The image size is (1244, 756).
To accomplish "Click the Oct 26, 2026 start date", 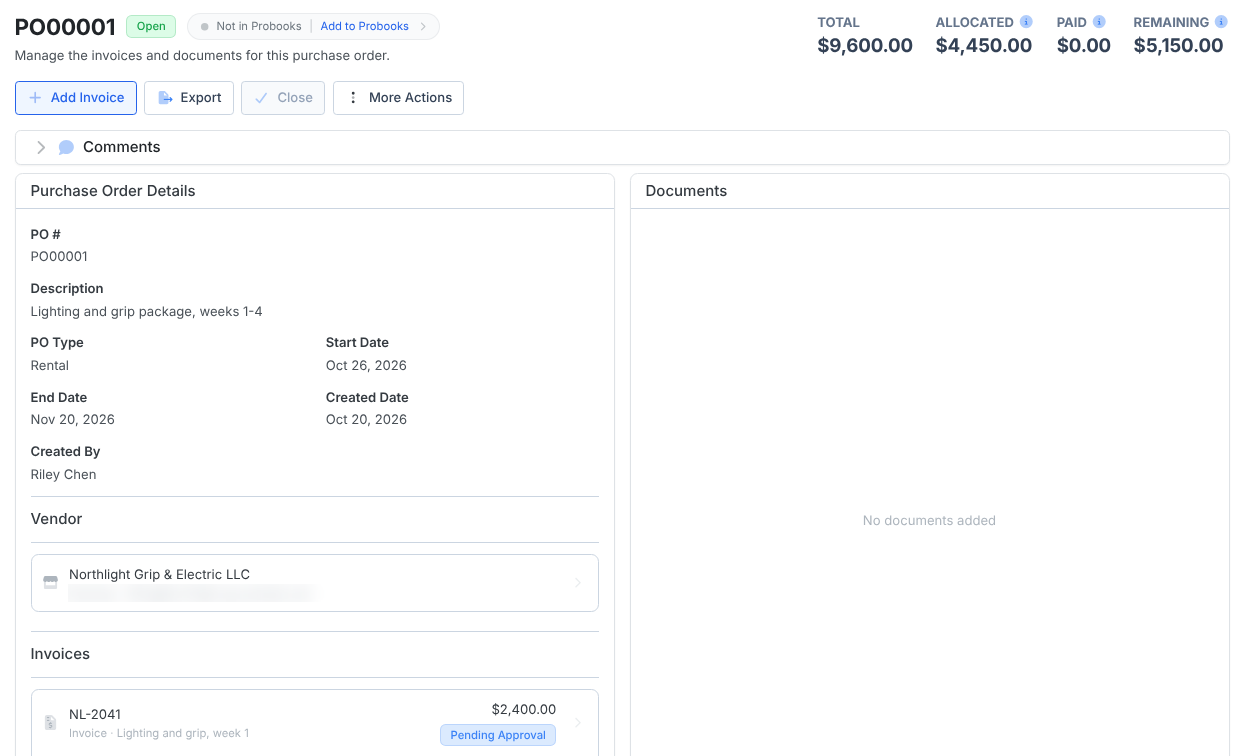I will pos(366,366).
